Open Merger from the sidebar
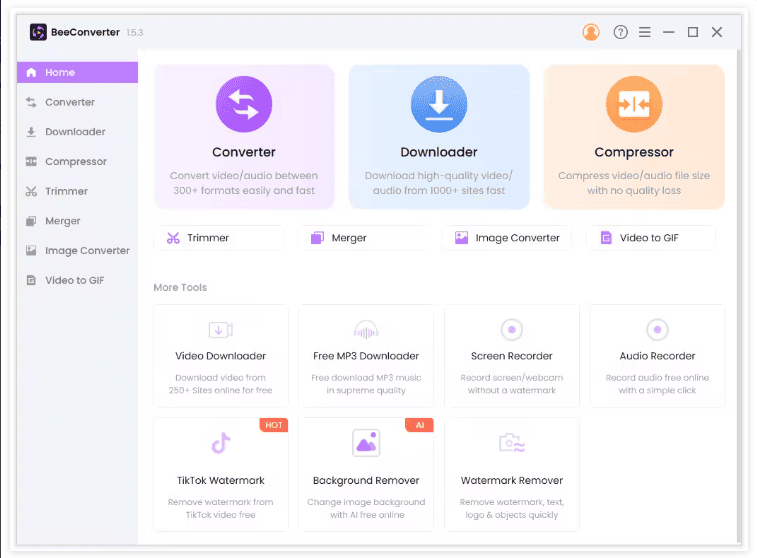This screenshot has height=558, width=757. point(77,221)
